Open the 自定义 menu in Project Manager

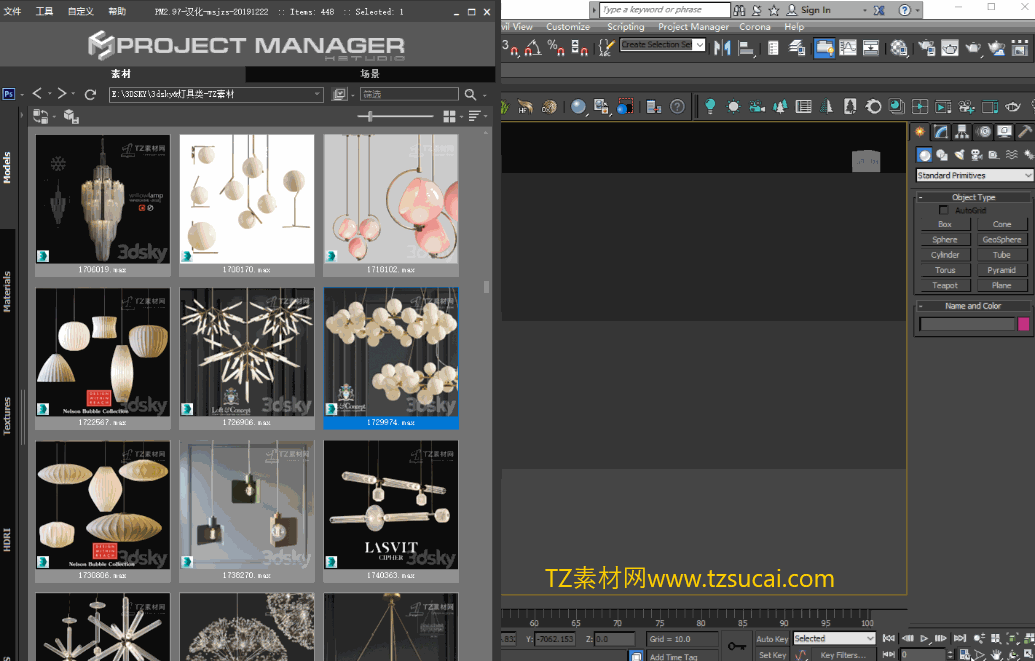click(81, 11)
